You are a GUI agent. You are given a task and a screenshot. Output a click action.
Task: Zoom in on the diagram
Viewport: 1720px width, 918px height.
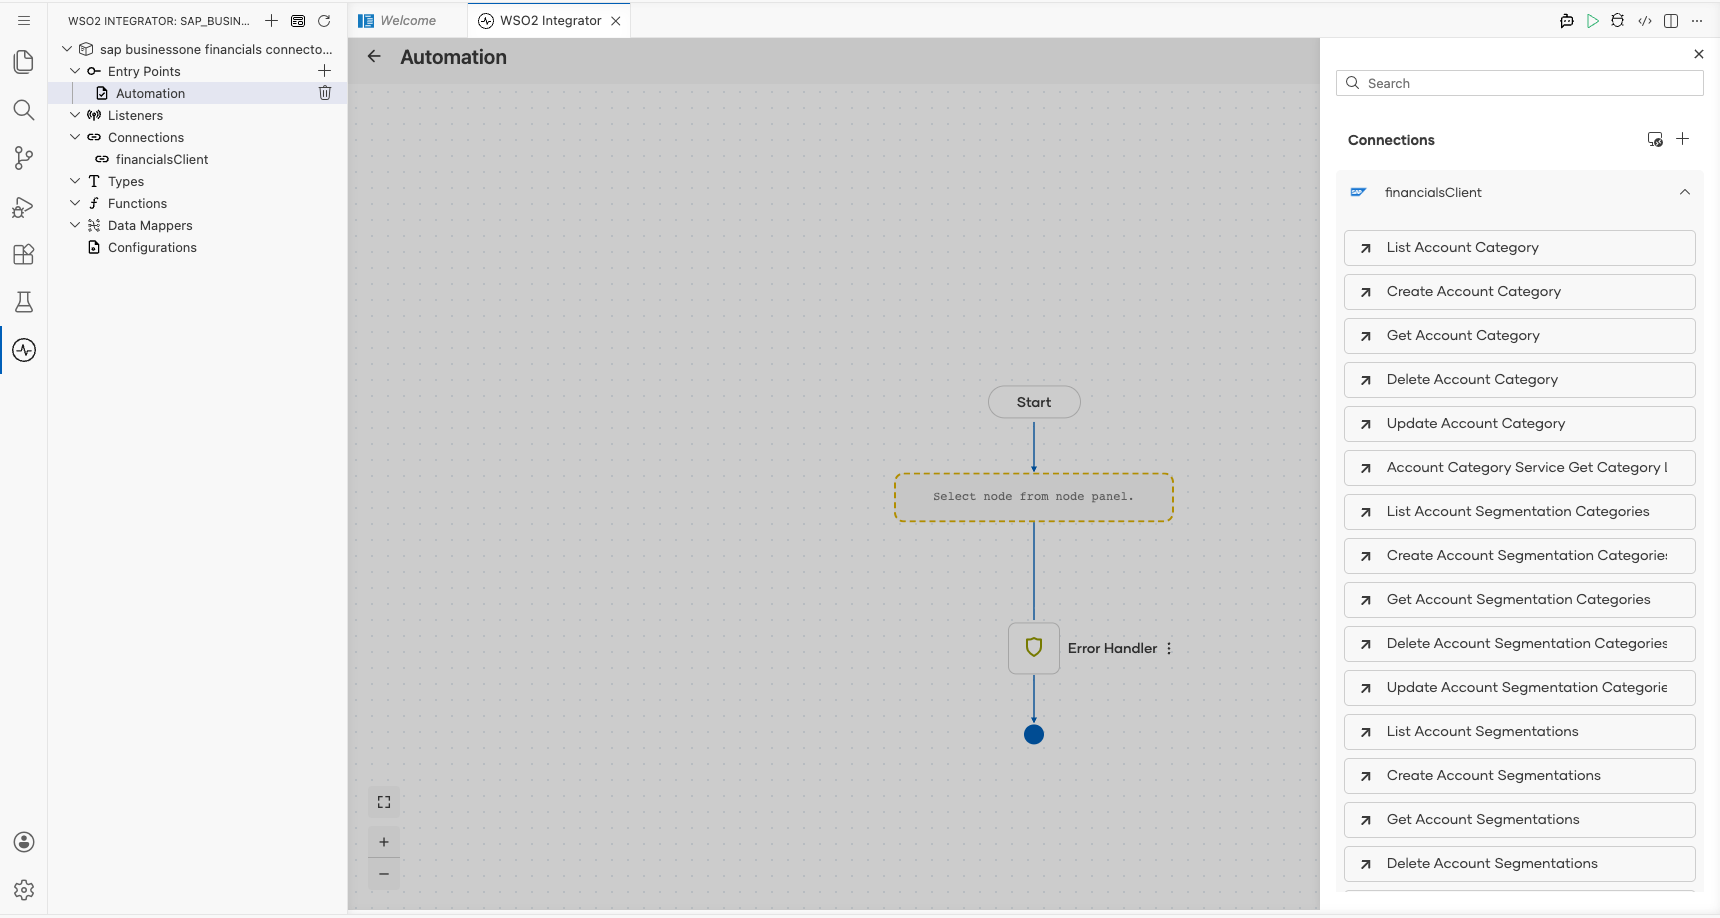(x=384, y=842)
